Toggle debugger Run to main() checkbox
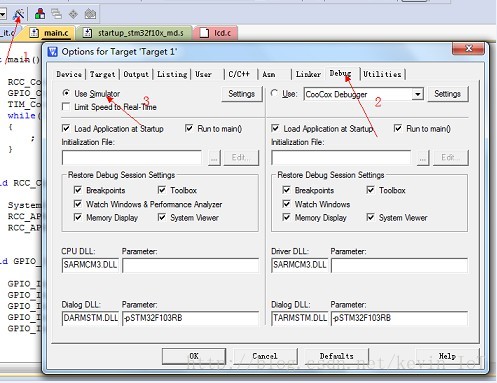 (398, 128)
